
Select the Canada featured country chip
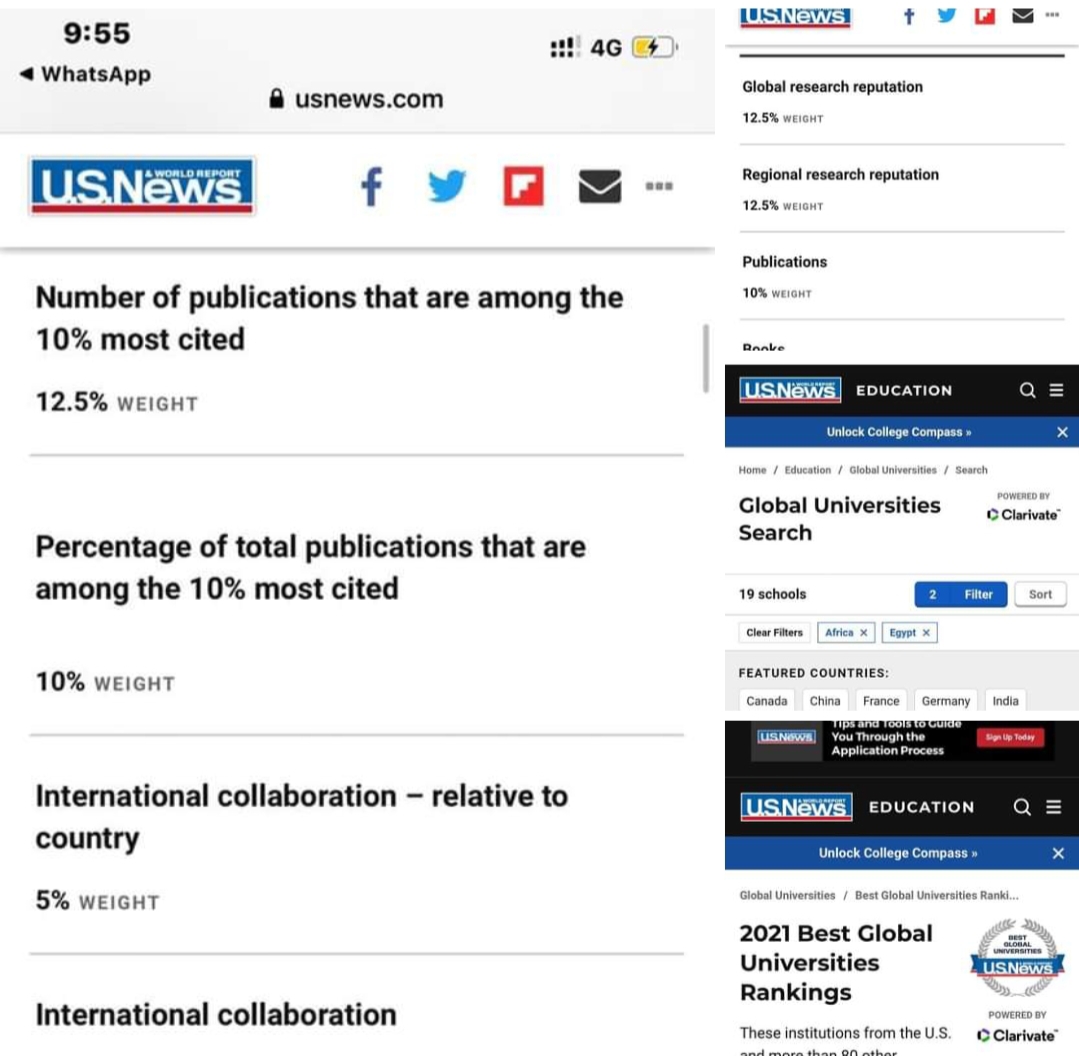coord(766,701)
